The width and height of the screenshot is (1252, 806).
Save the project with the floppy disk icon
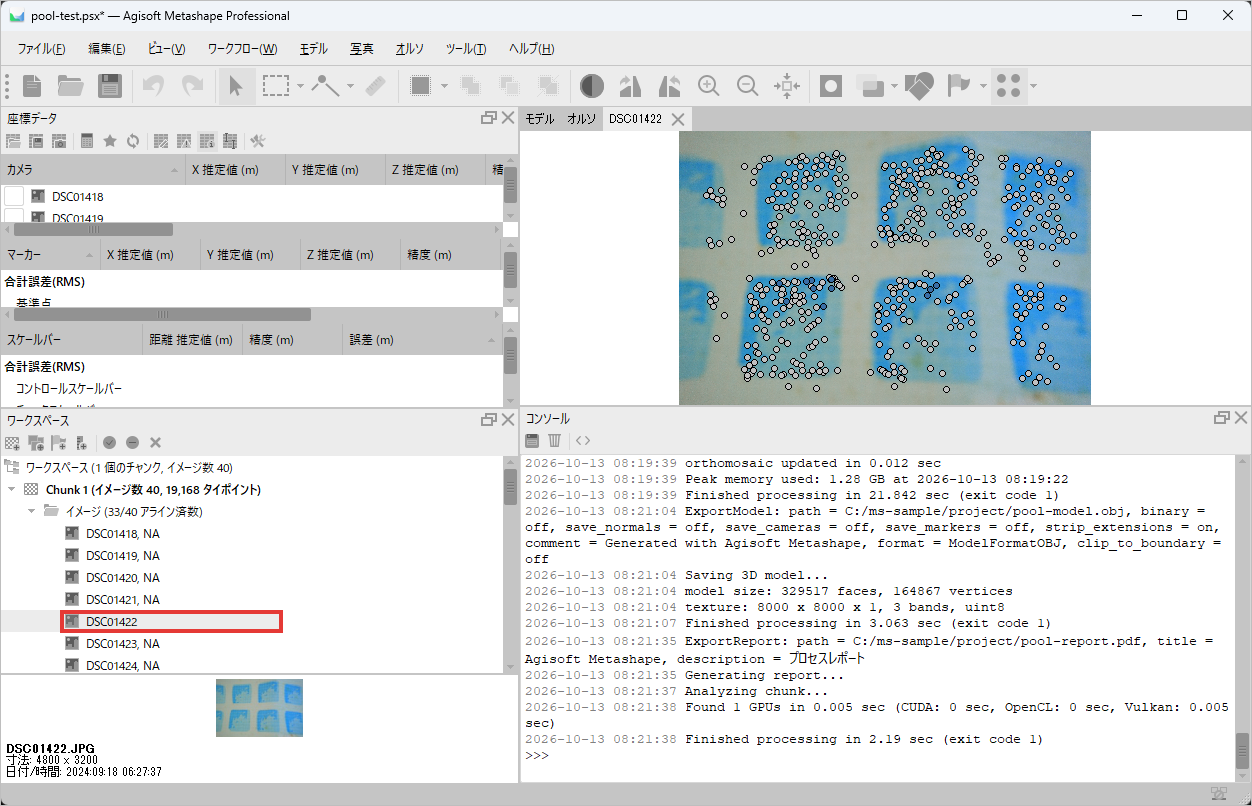click(109, 86)
